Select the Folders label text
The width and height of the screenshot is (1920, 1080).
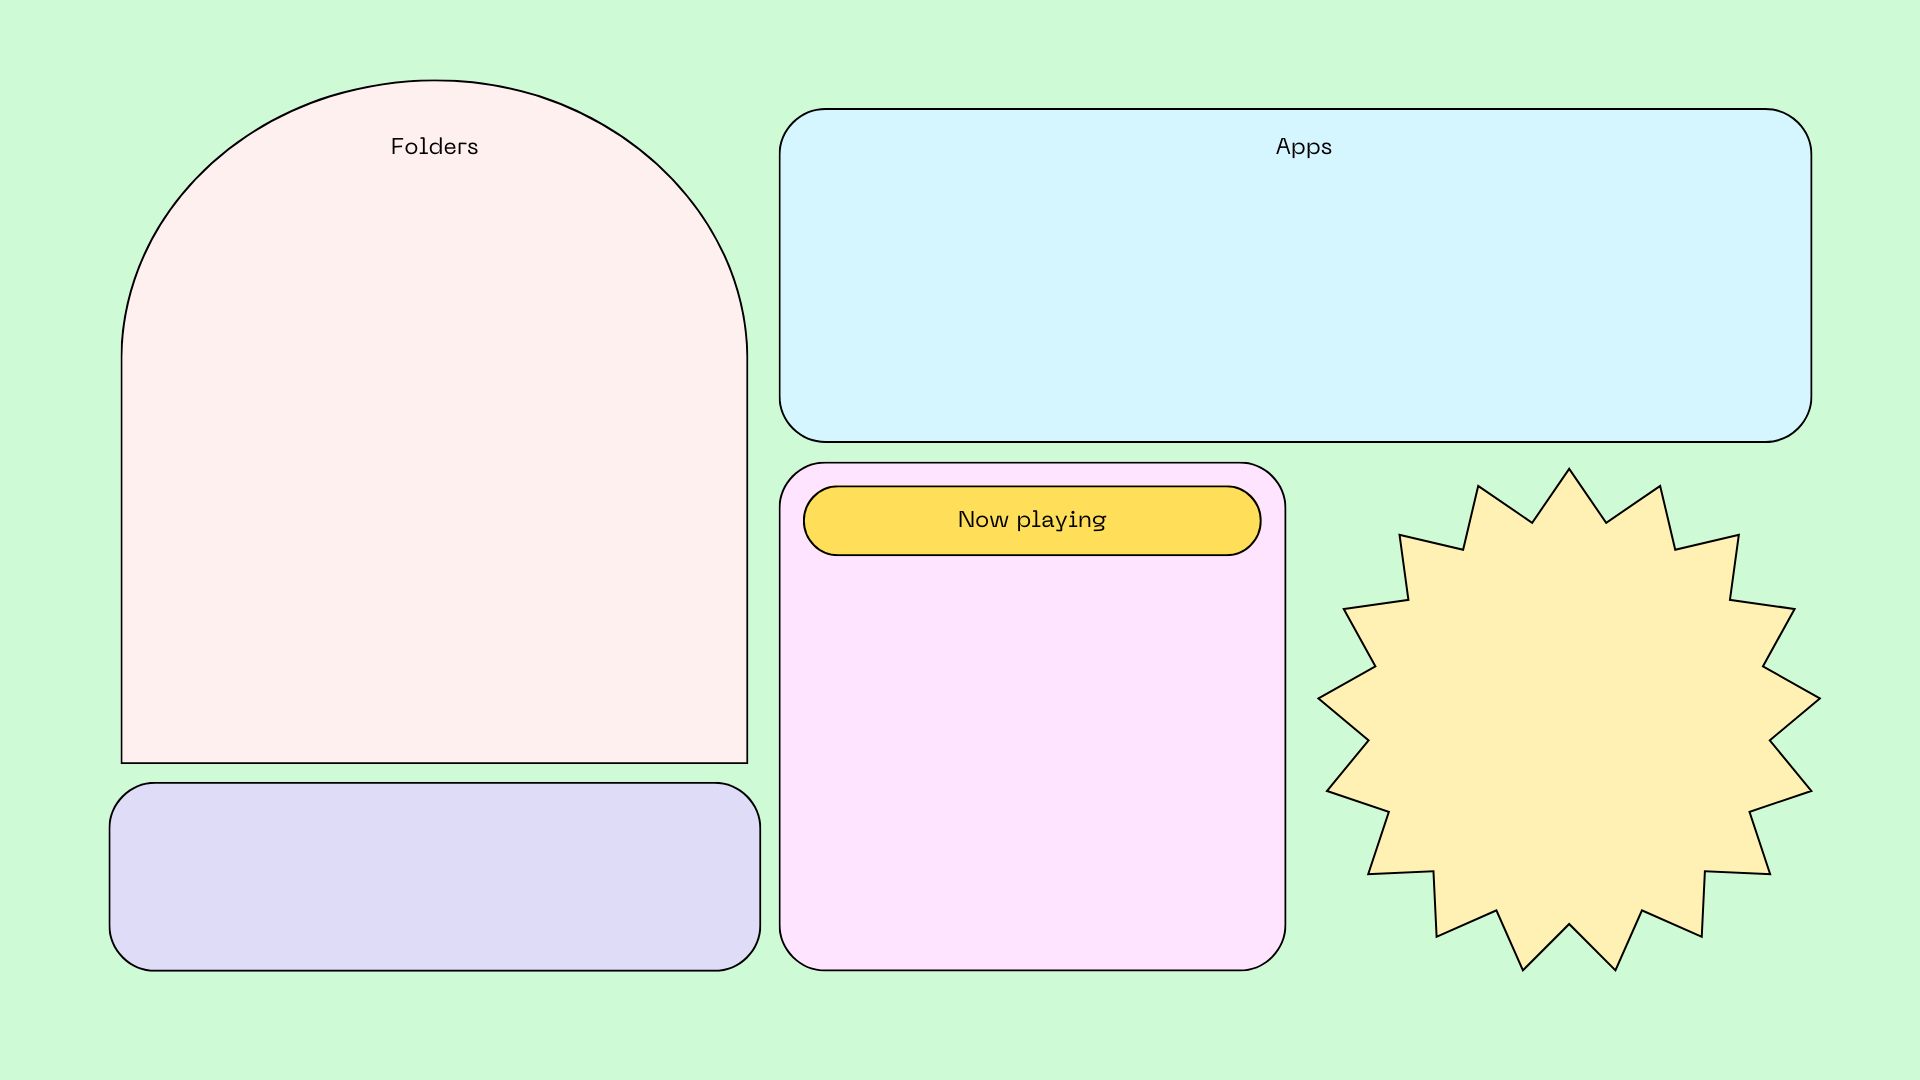(x=434, y=147)
